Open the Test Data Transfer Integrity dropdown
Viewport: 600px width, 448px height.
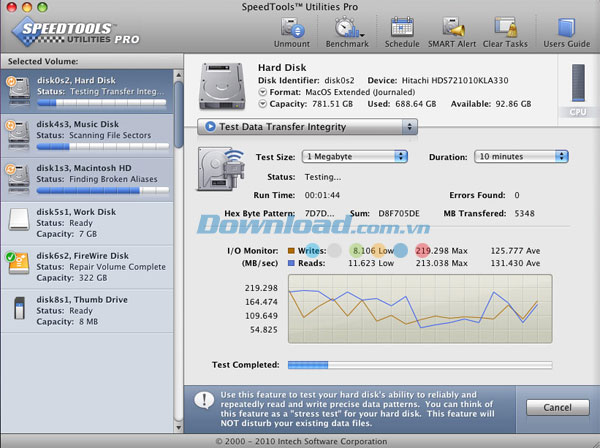point(307,127)
